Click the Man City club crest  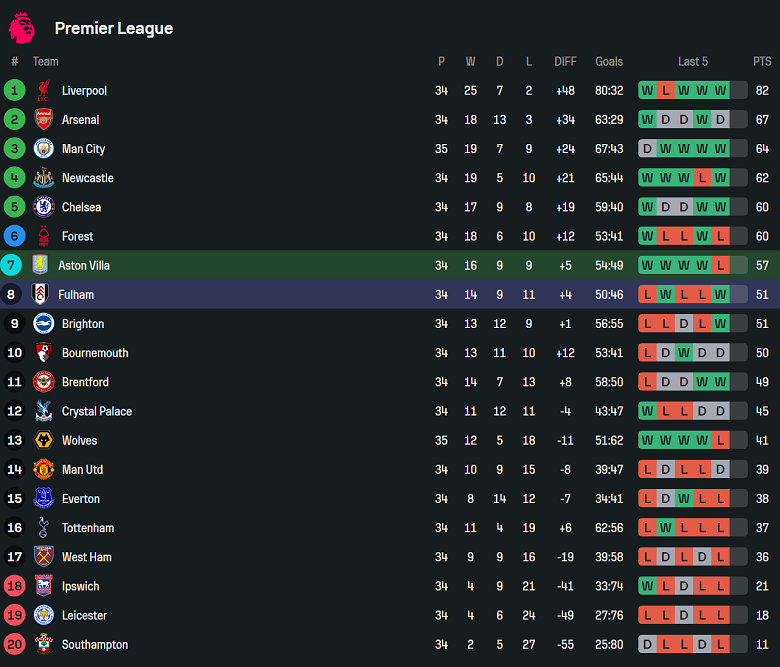[x=43, y=149]
